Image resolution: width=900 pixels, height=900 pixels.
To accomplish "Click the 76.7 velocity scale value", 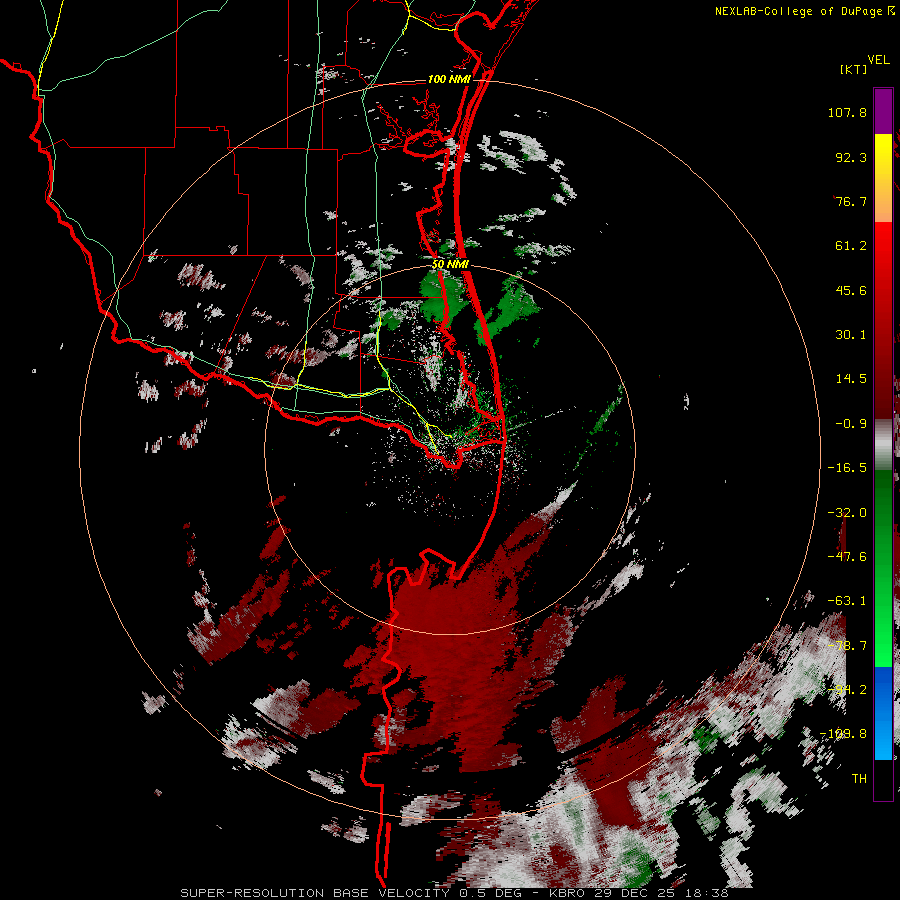I will tap(851, 201).
